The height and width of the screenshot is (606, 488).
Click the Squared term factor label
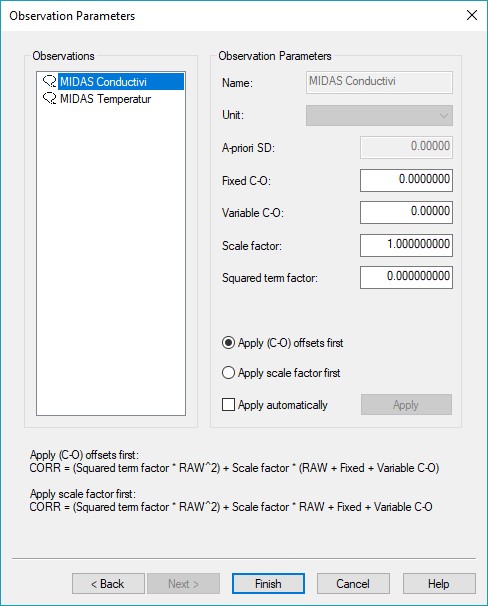[270, 278]
